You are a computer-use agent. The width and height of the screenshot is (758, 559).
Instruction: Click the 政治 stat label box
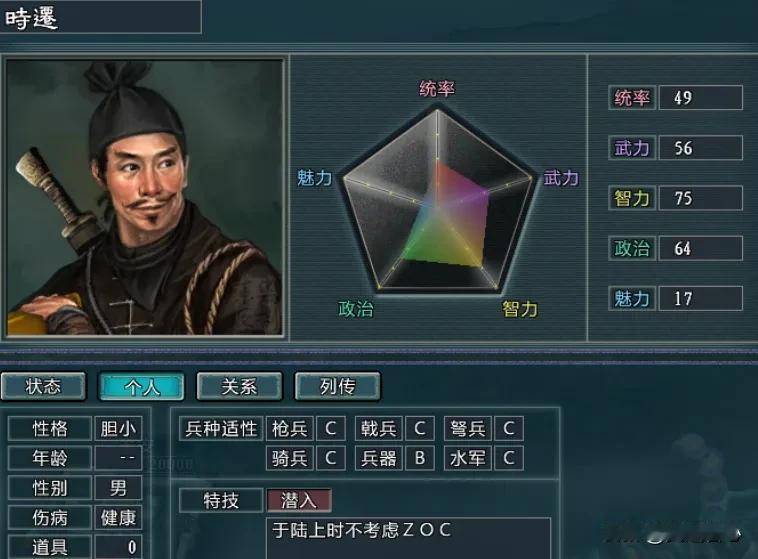click(x=631, y=249)
